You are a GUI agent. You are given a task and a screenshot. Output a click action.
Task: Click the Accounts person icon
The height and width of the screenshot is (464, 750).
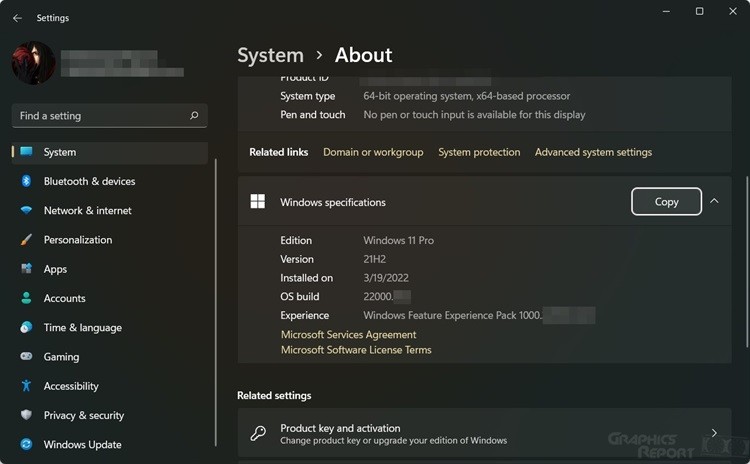tap(26, 298)
